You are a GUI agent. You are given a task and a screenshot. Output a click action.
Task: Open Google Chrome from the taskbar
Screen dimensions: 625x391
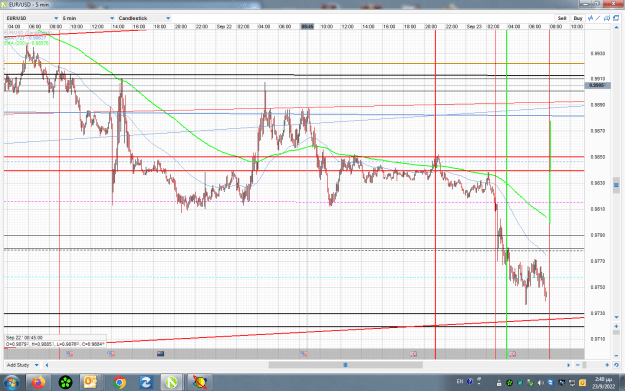click(119, 383)
